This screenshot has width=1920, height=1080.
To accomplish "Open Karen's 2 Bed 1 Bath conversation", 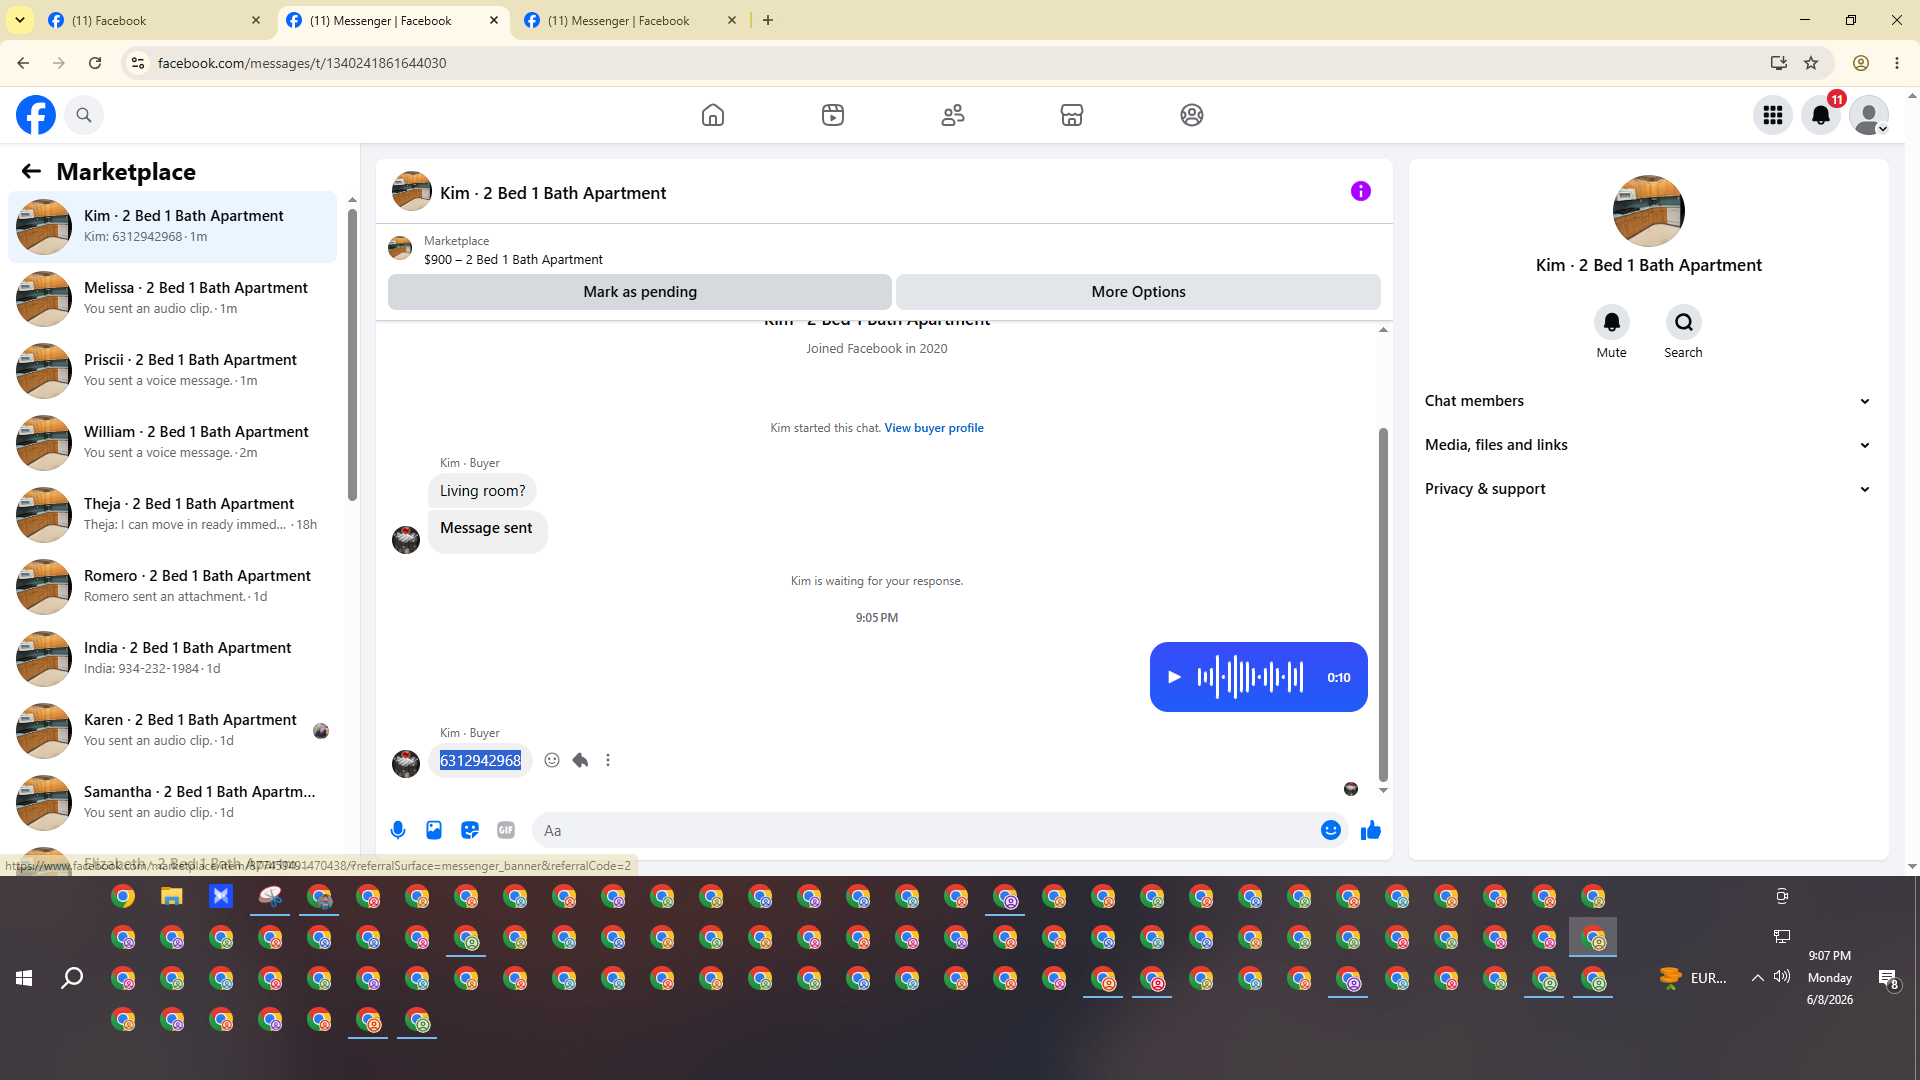I will point(173,731).
